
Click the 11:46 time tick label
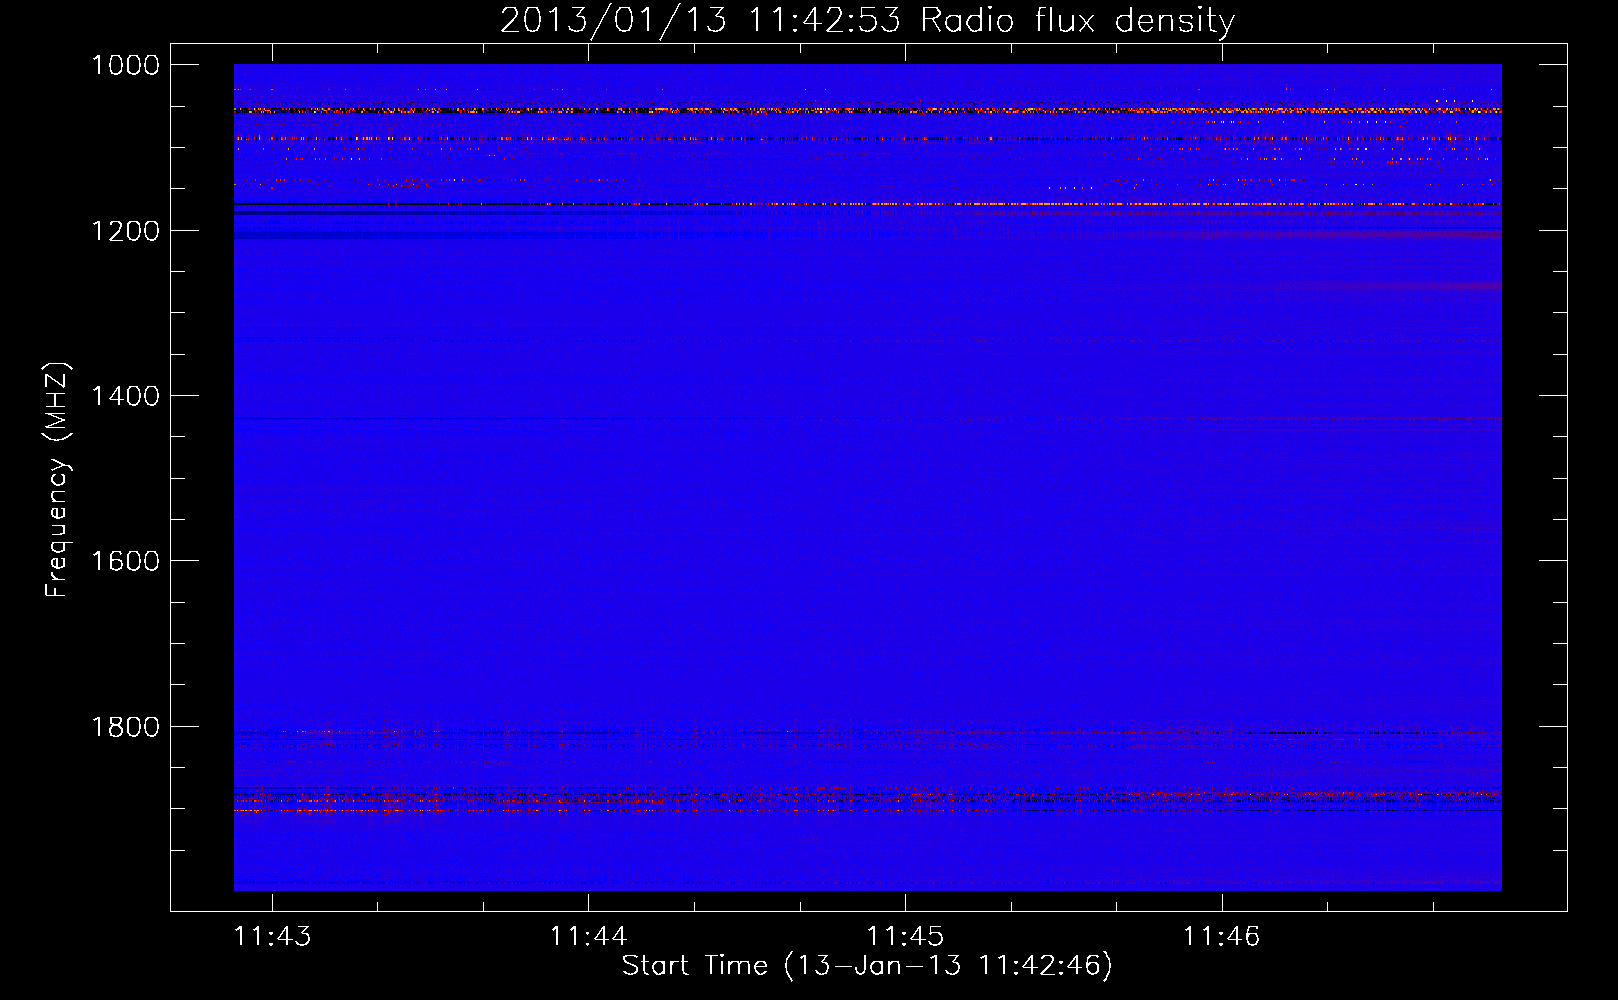click(1222, 936)
